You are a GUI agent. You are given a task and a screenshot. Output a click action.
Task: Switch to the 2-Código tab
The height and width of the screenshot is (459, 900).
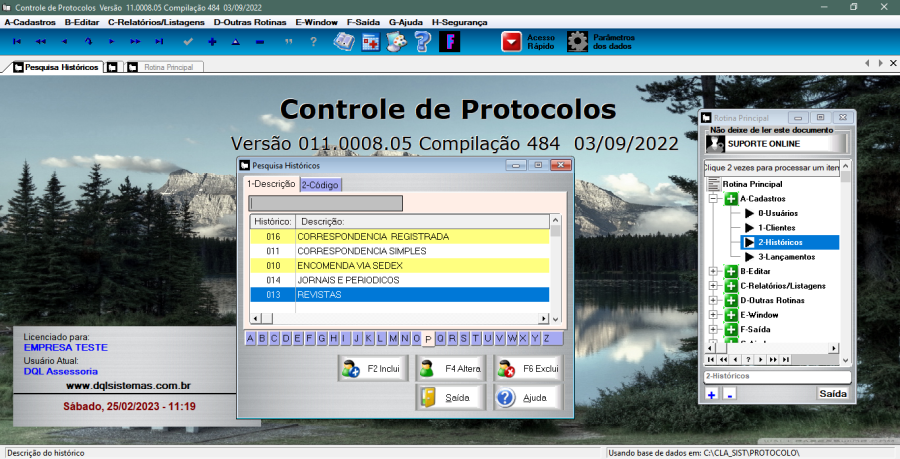click(321, 184)
